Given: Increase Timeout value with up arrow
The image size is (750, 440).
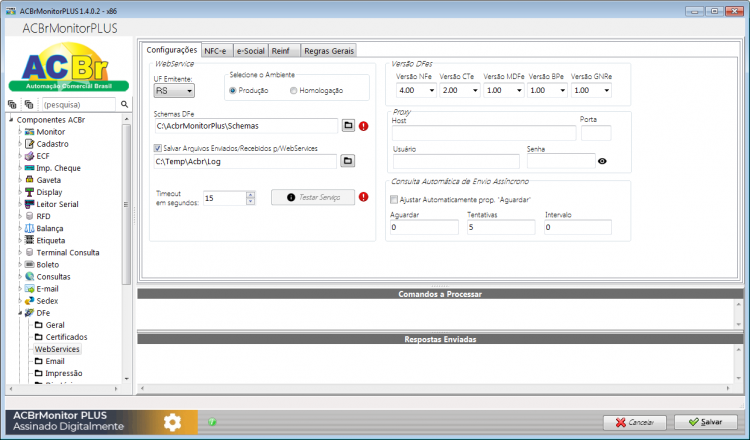Looking at the screenshot, I should tap(251, 195).
